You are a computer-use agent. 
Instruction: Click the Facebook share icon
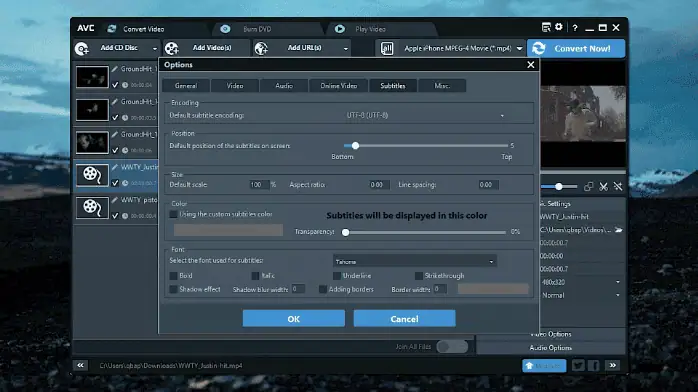pyautogui.click(x=594, y=366)
